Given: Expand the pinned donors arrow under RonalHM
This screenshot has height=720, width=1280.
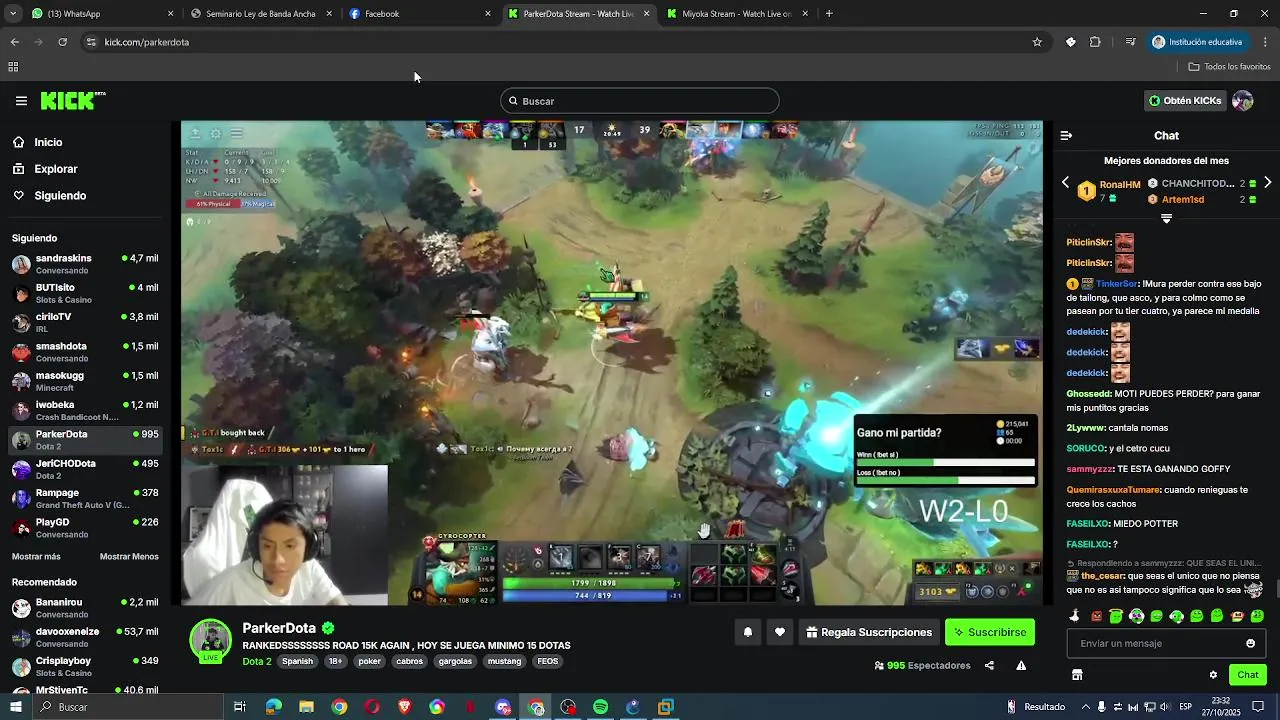Looking at the screenshot, I should click(x=1166, y=218).
